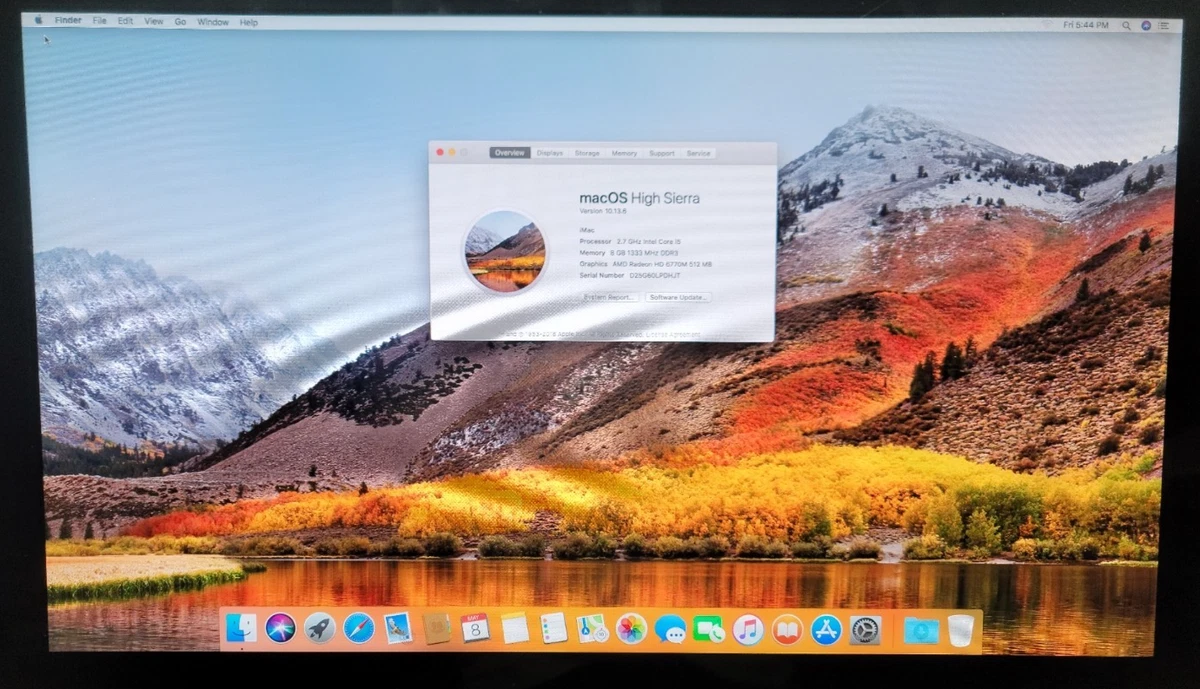
Task: Open iTunes music note icon
Action: (x=748, y=629)
